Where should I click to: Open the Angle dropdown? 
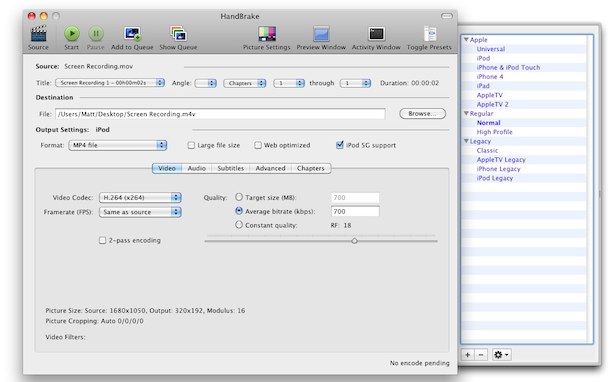(x=205, y=83)
